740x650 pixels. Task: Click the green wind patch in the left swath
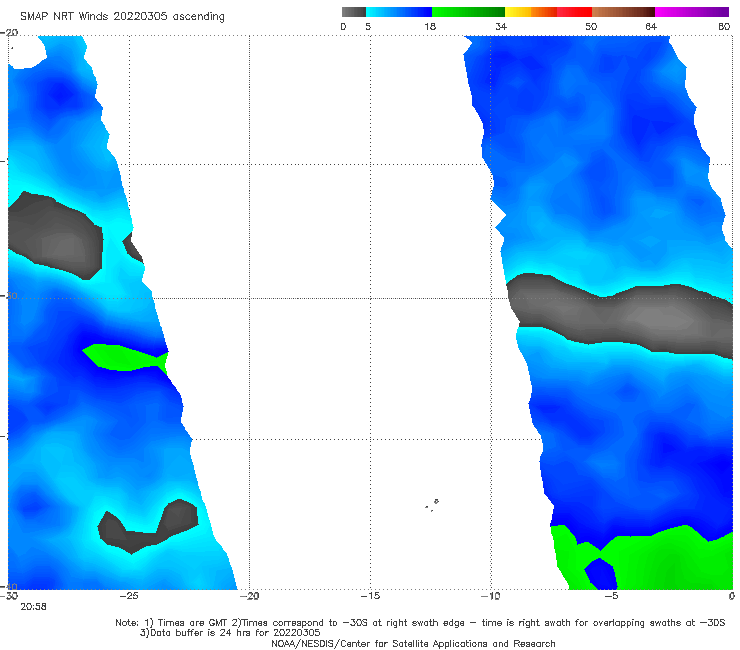tap(126, 357)
